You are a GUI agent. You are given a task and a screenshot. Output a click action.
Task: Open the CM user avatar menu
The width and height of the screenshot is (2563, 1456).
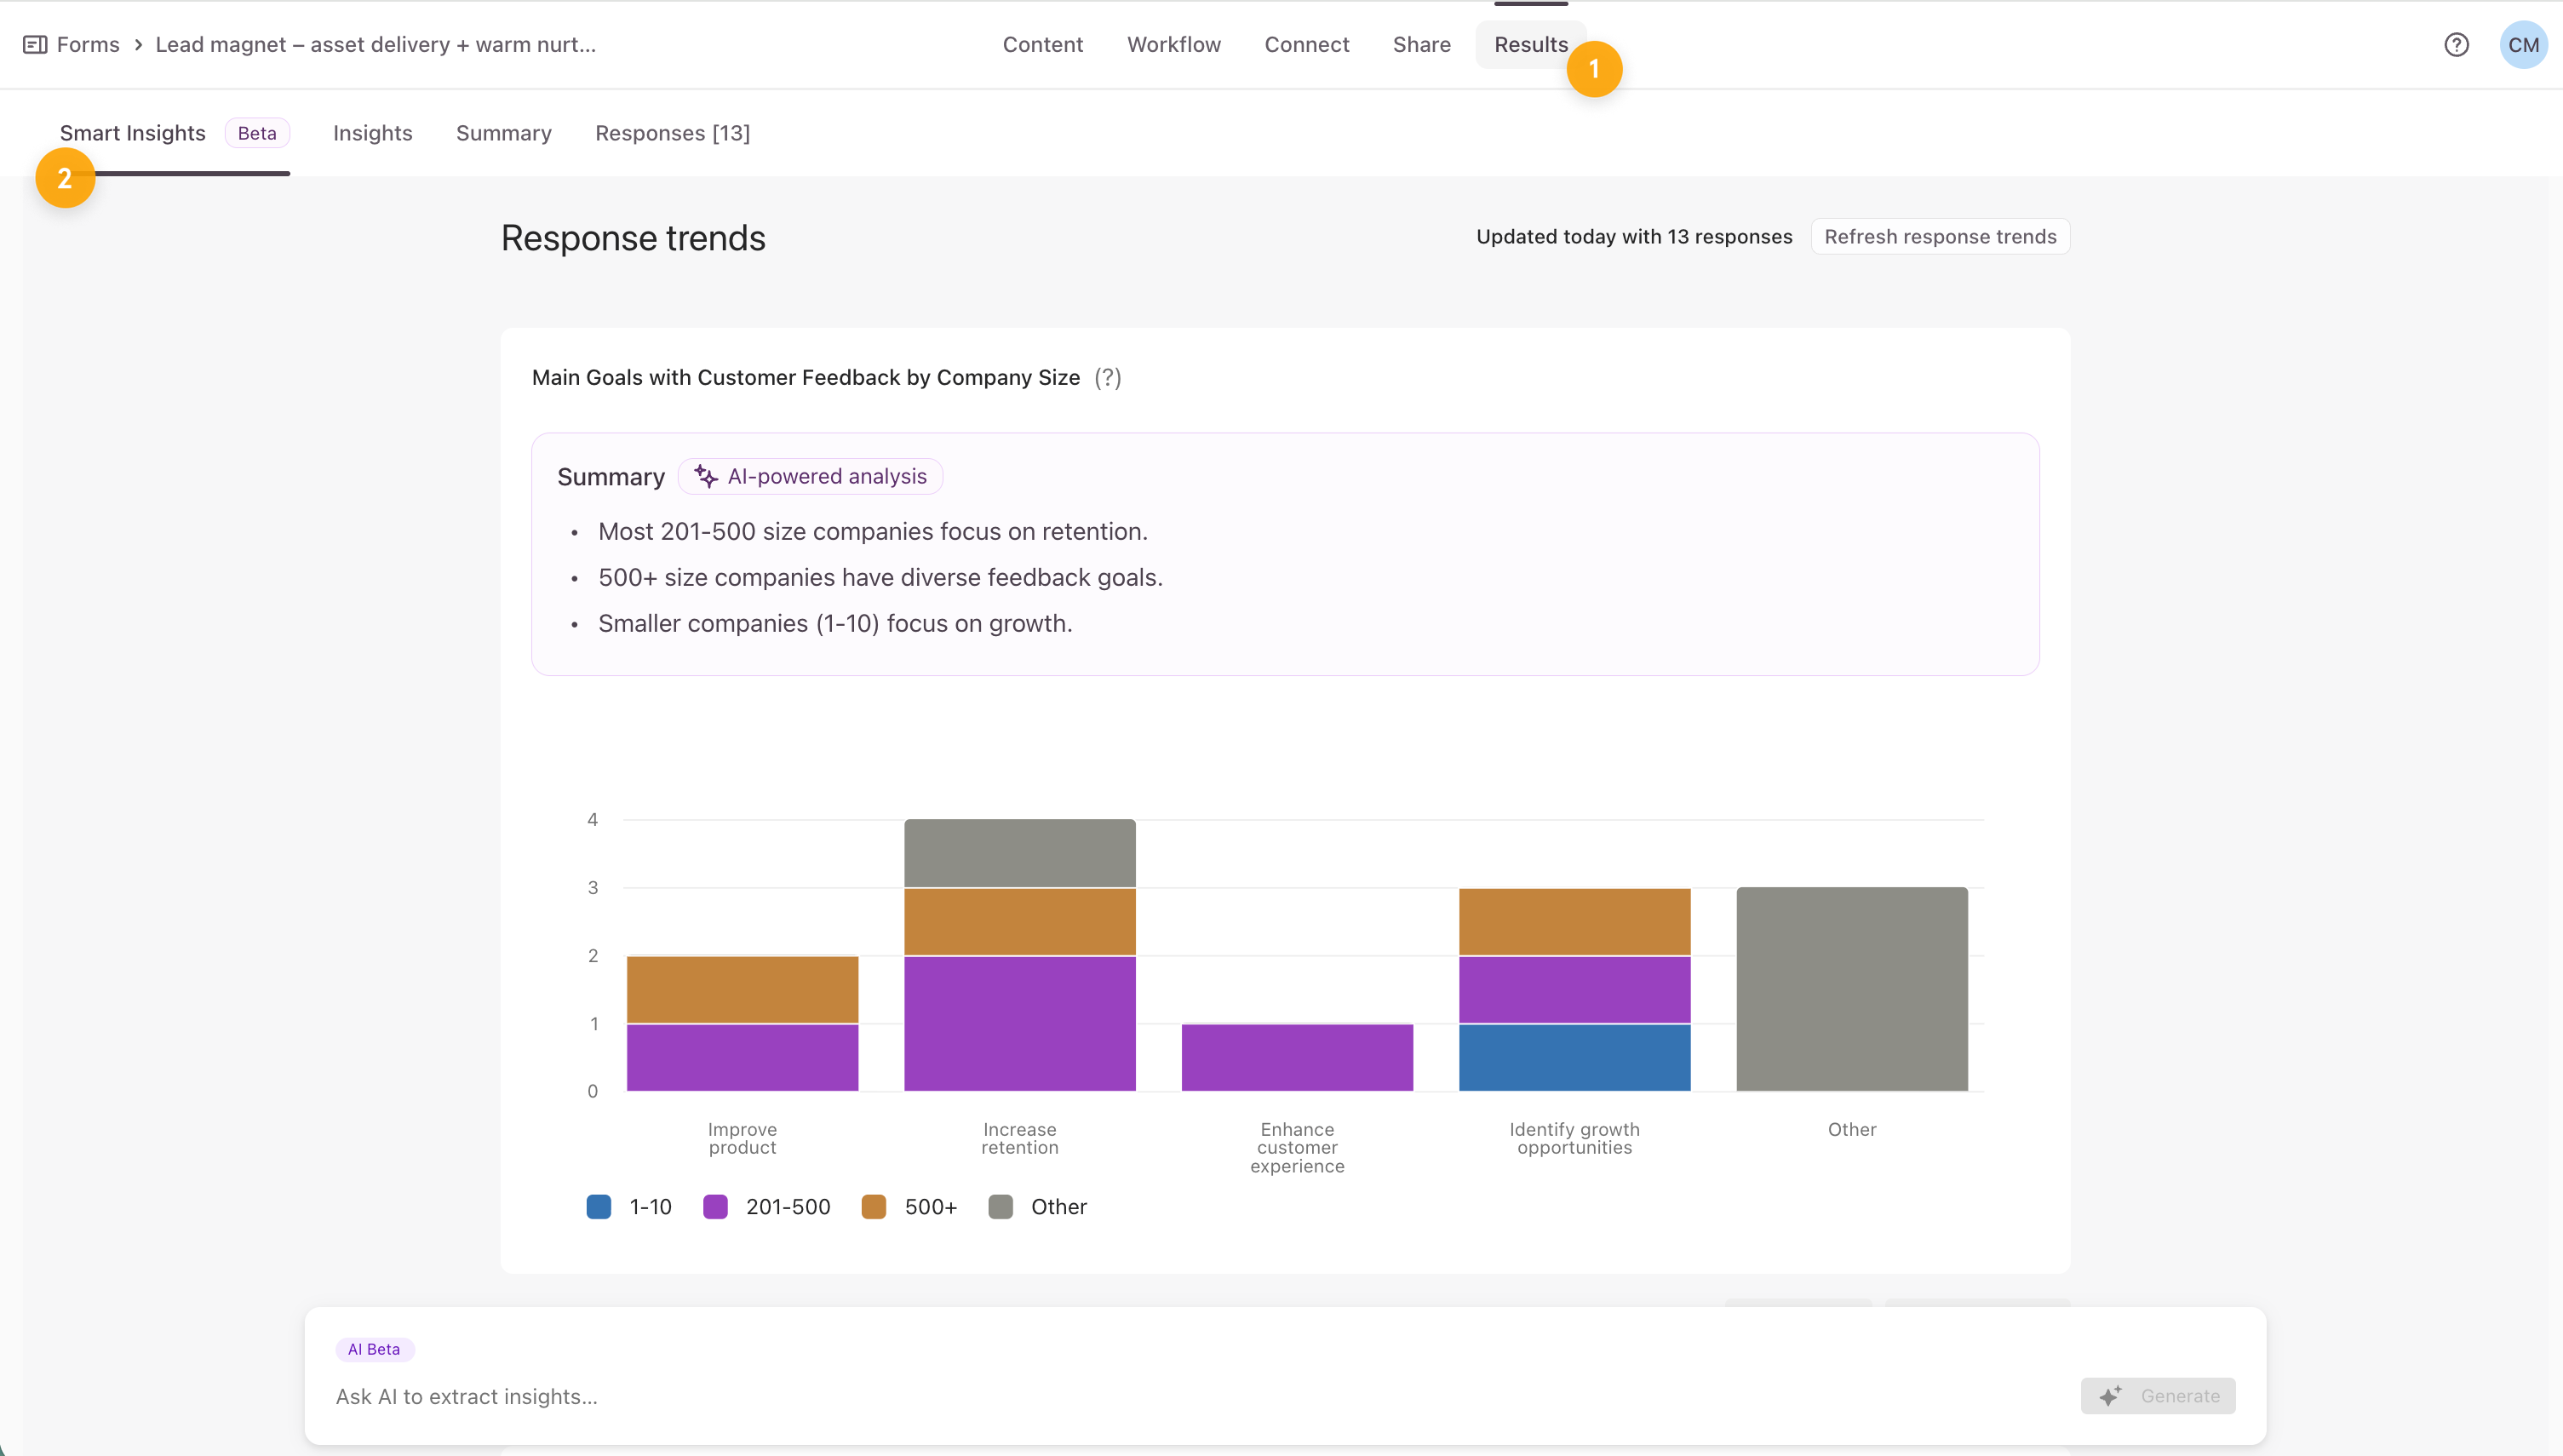pyautogui.click(x=2522, y=45)
